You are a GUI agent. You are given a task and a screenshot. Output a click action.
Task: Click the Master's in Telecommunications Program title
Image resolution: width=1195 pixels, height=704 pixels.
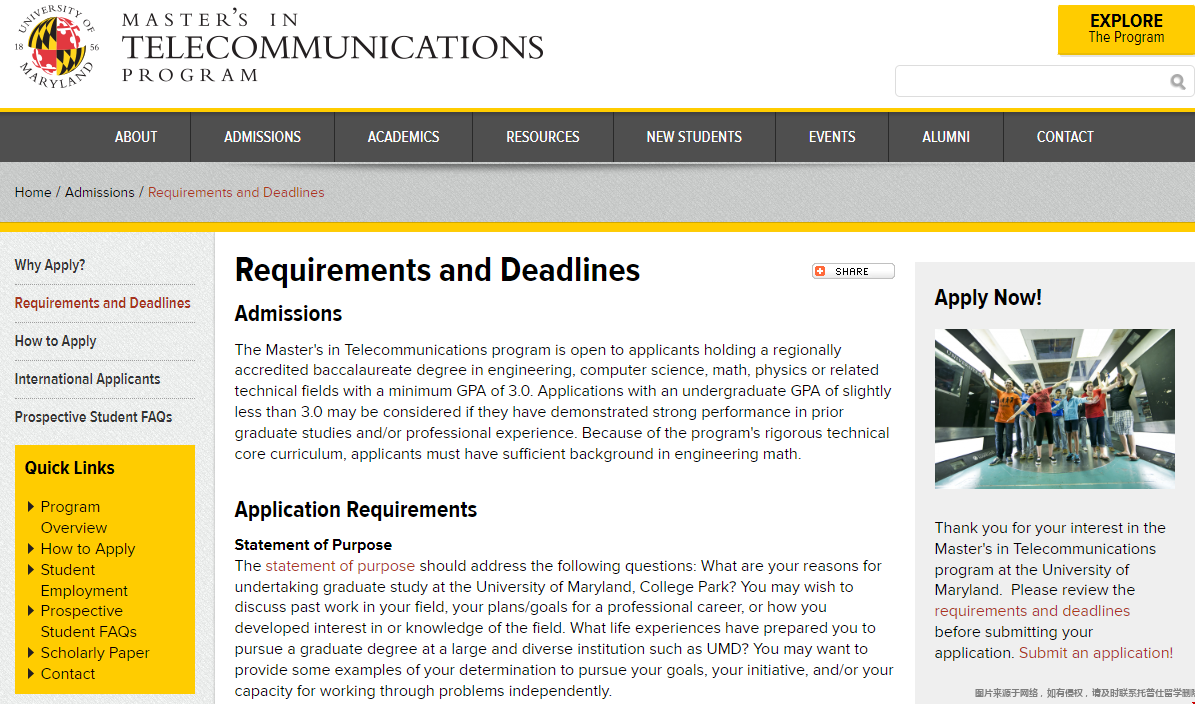[x=332, y=46]
